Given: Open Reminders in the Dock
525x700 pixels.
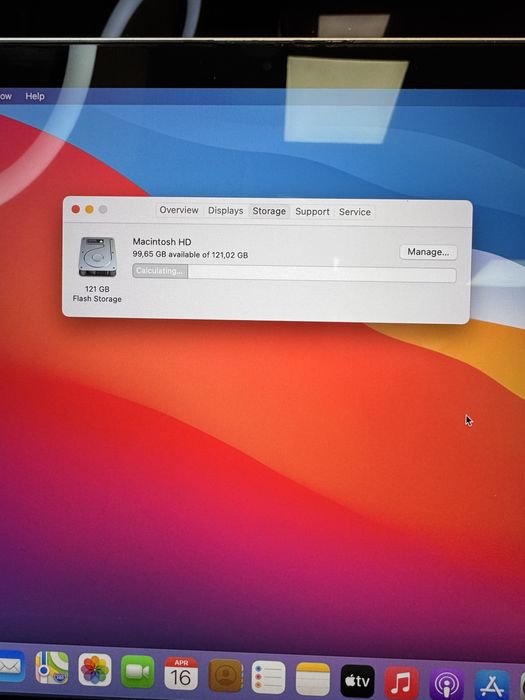Looking at the screenshot, I should pos(268,677).
